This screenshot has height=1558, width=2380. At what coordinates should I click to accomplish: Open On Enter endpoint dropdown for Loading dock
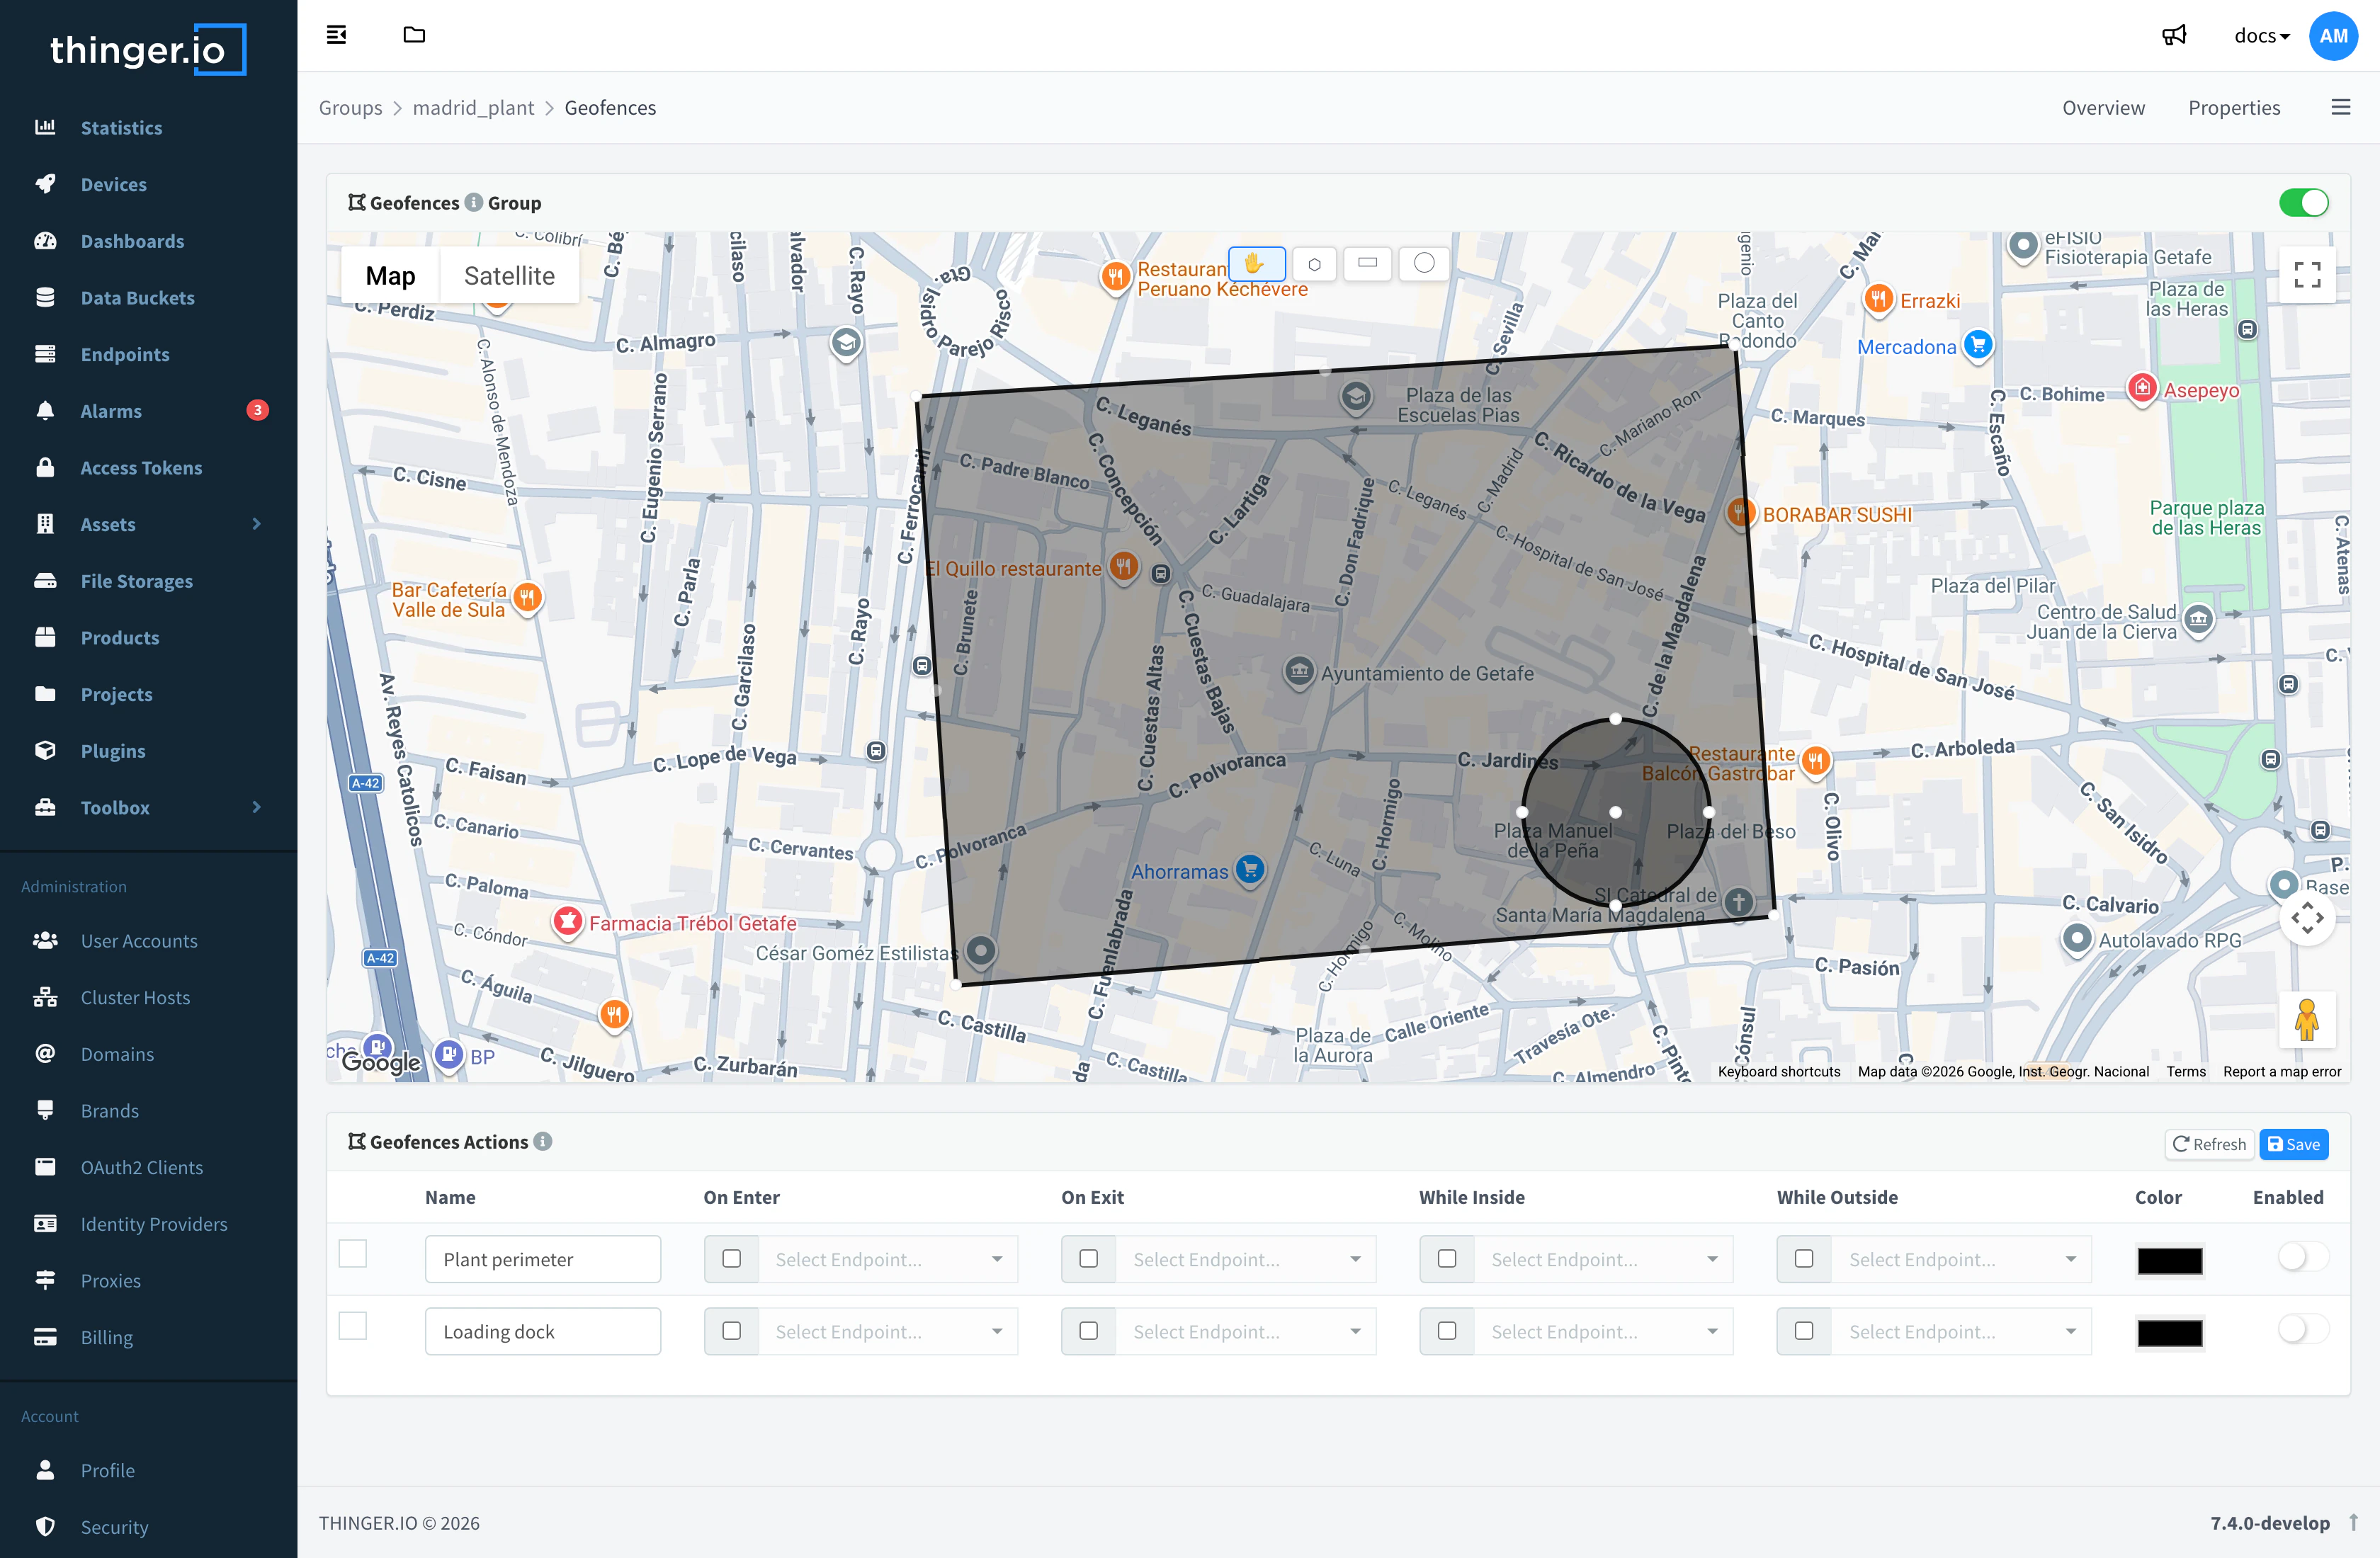pyautogui.click(x=888, y=1331)
